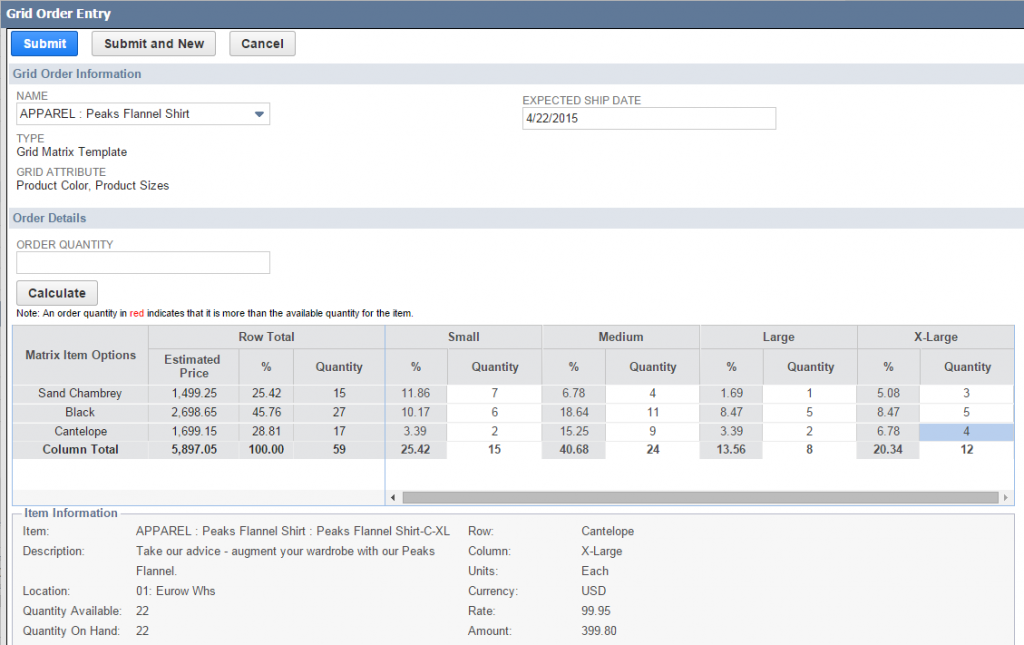This screenshot has height=645, width=1024.
Task: Click the Expected Ship Date field
Action: point(648,118)
